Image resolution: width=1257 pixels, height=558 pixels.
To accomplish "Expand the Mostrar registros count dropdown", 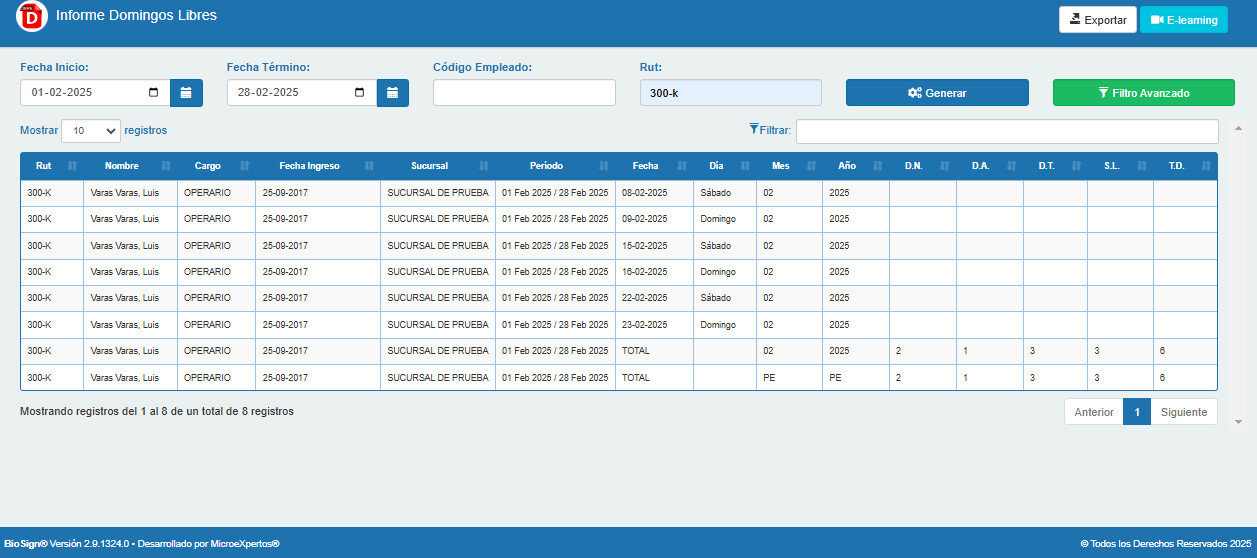I will pyautogui.click(x=91, y=131).
